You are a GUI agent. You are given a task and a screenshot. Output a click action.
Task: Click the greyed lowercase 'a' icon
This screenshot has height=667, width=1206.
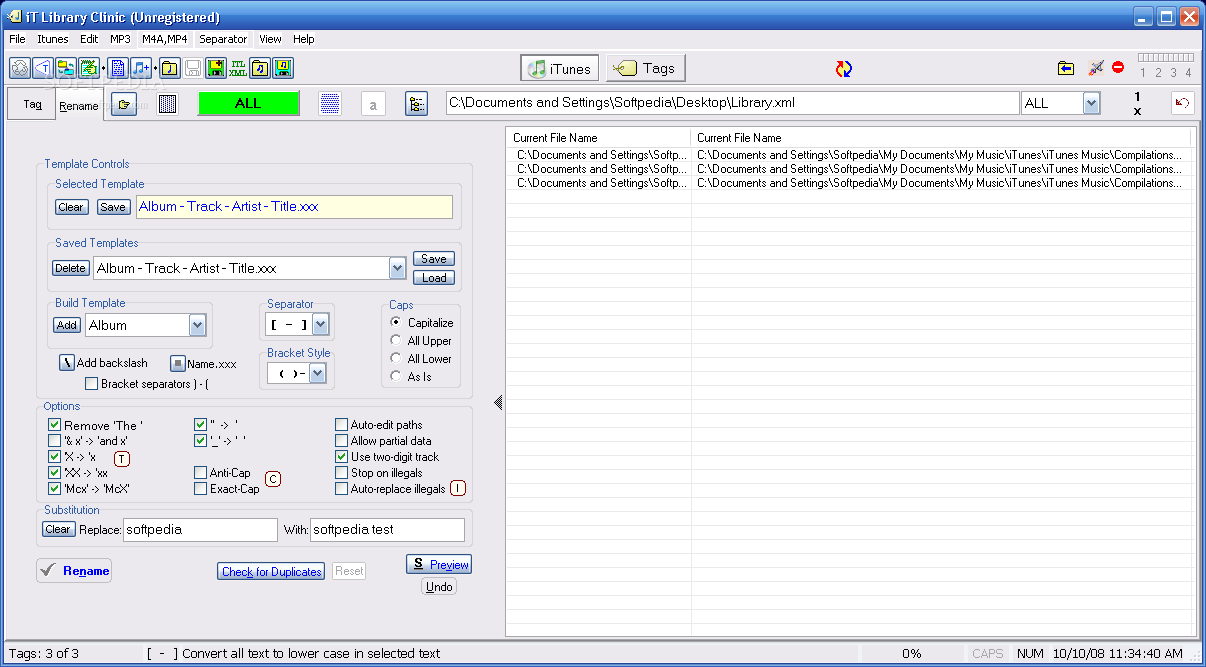coord(373,104)
